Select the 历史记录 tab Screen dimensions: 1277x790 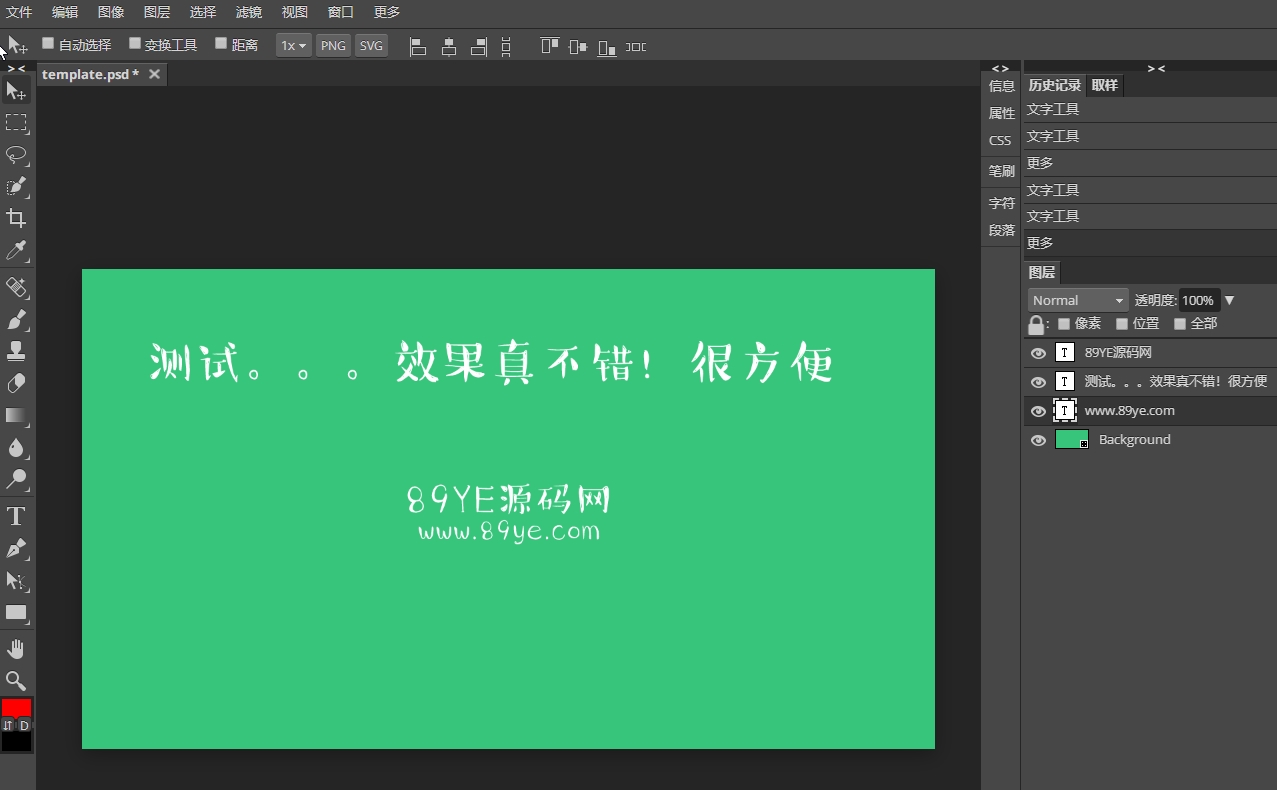pos(1055,85)
